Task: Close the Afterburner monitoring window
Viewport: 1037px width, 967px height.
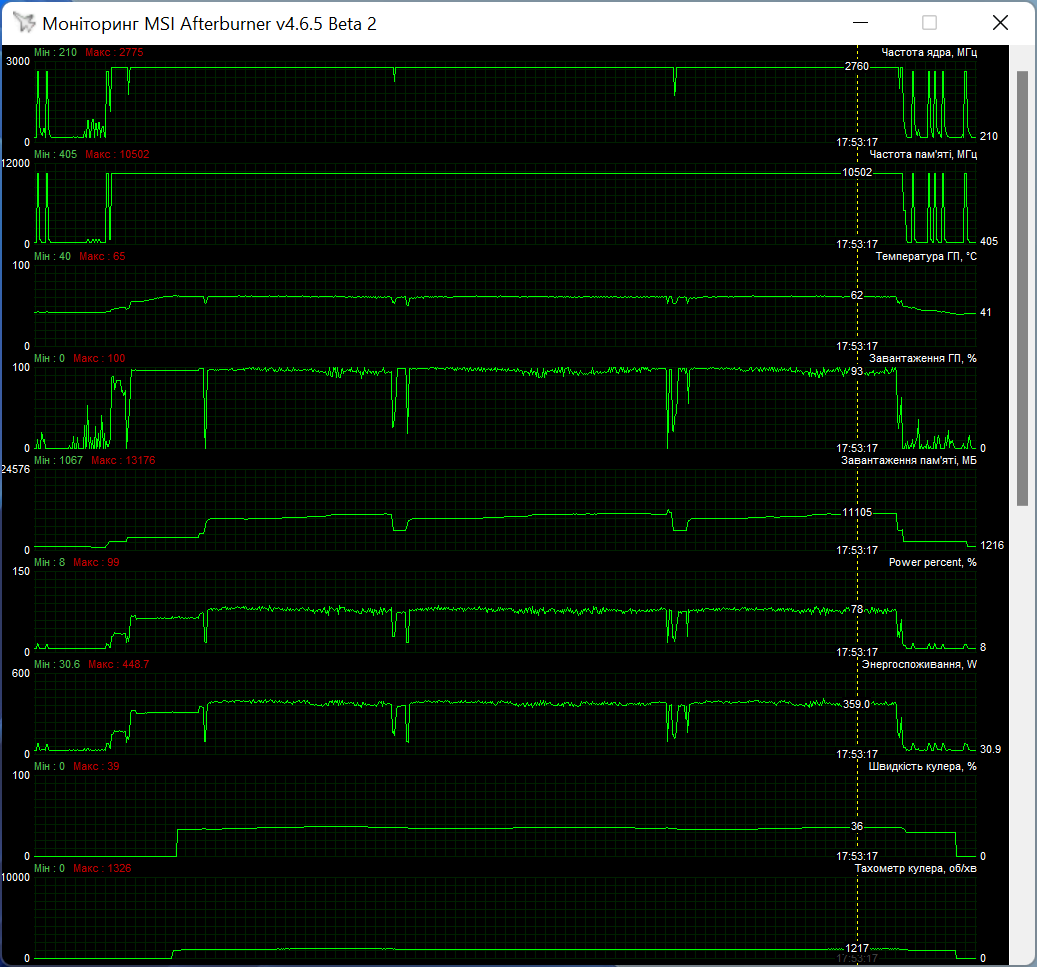Action: (x=1000, y=22)
